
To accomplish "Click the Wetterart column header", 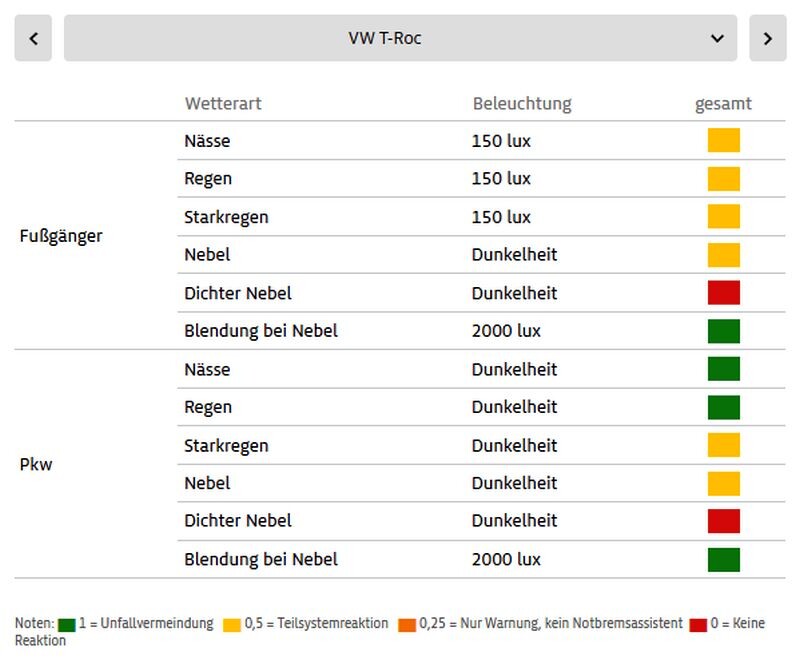I will click(x=223, y=104).
